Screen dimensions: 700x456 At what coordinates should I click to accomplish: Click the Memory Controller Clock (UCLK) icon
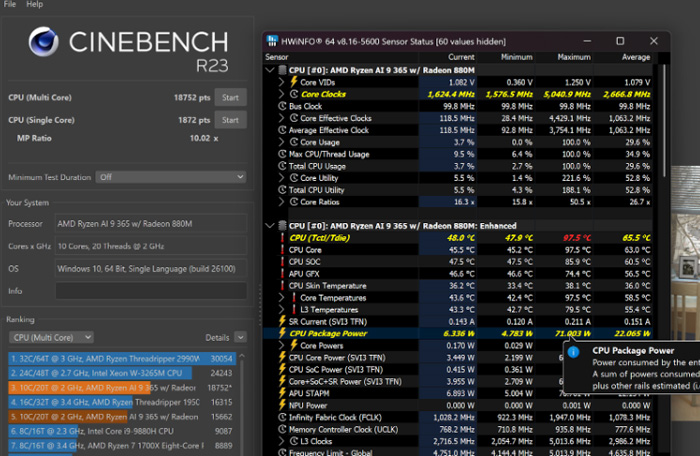click(282, 429)
